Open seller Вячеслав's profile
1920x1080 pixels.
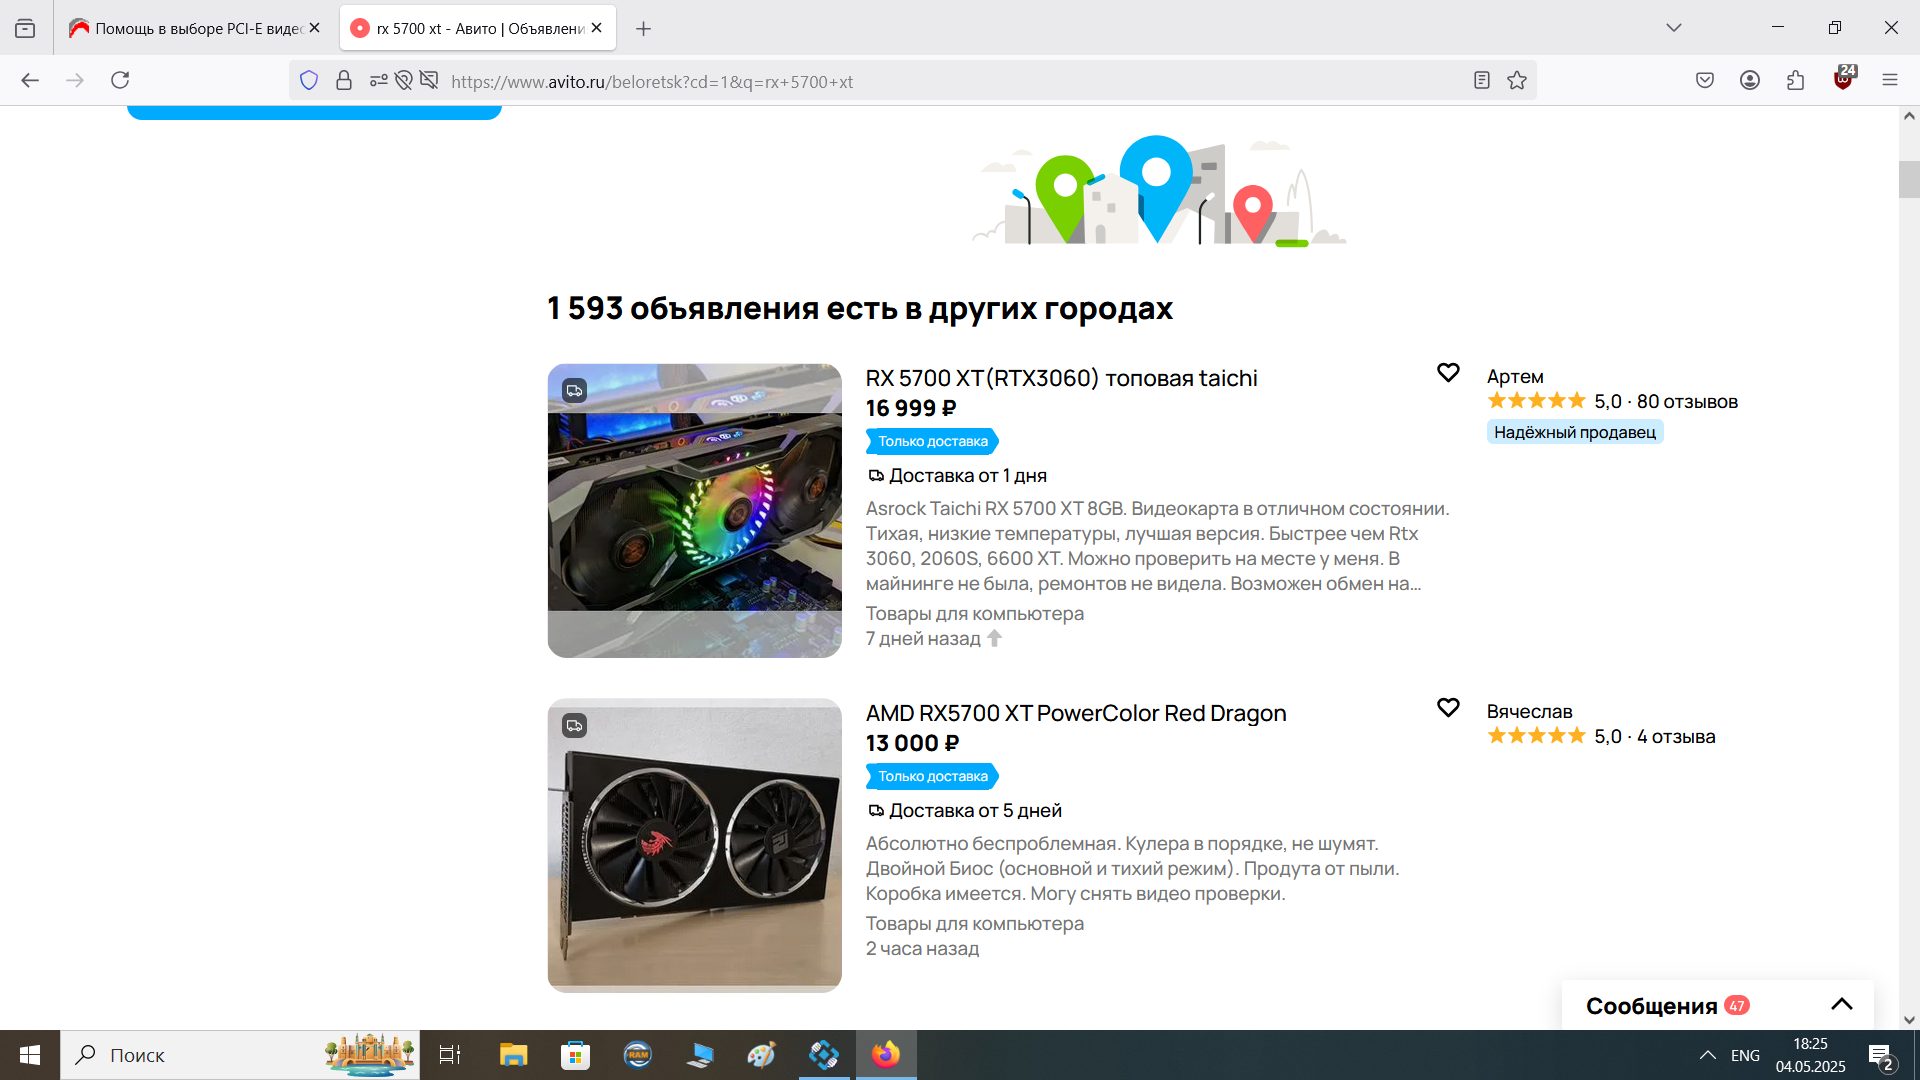(1529, 711)
